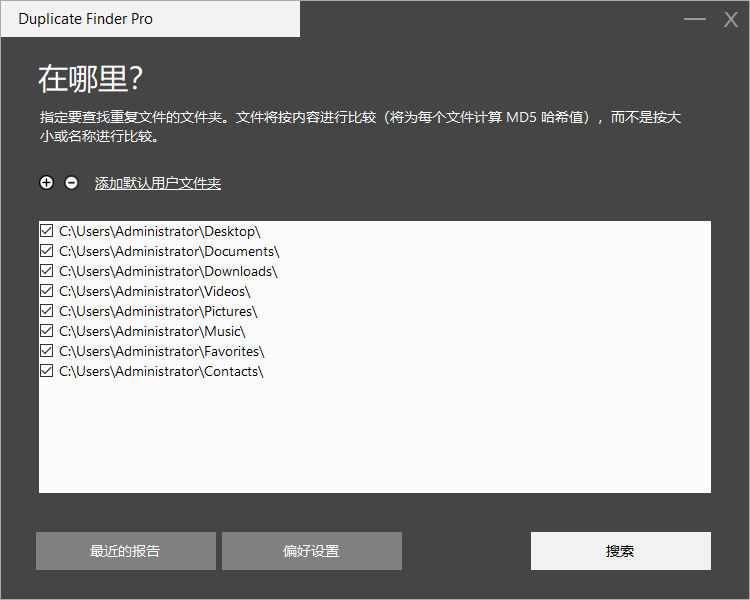
Task: Start the scan with 搜索 button
Action: [x=621, y=551]
